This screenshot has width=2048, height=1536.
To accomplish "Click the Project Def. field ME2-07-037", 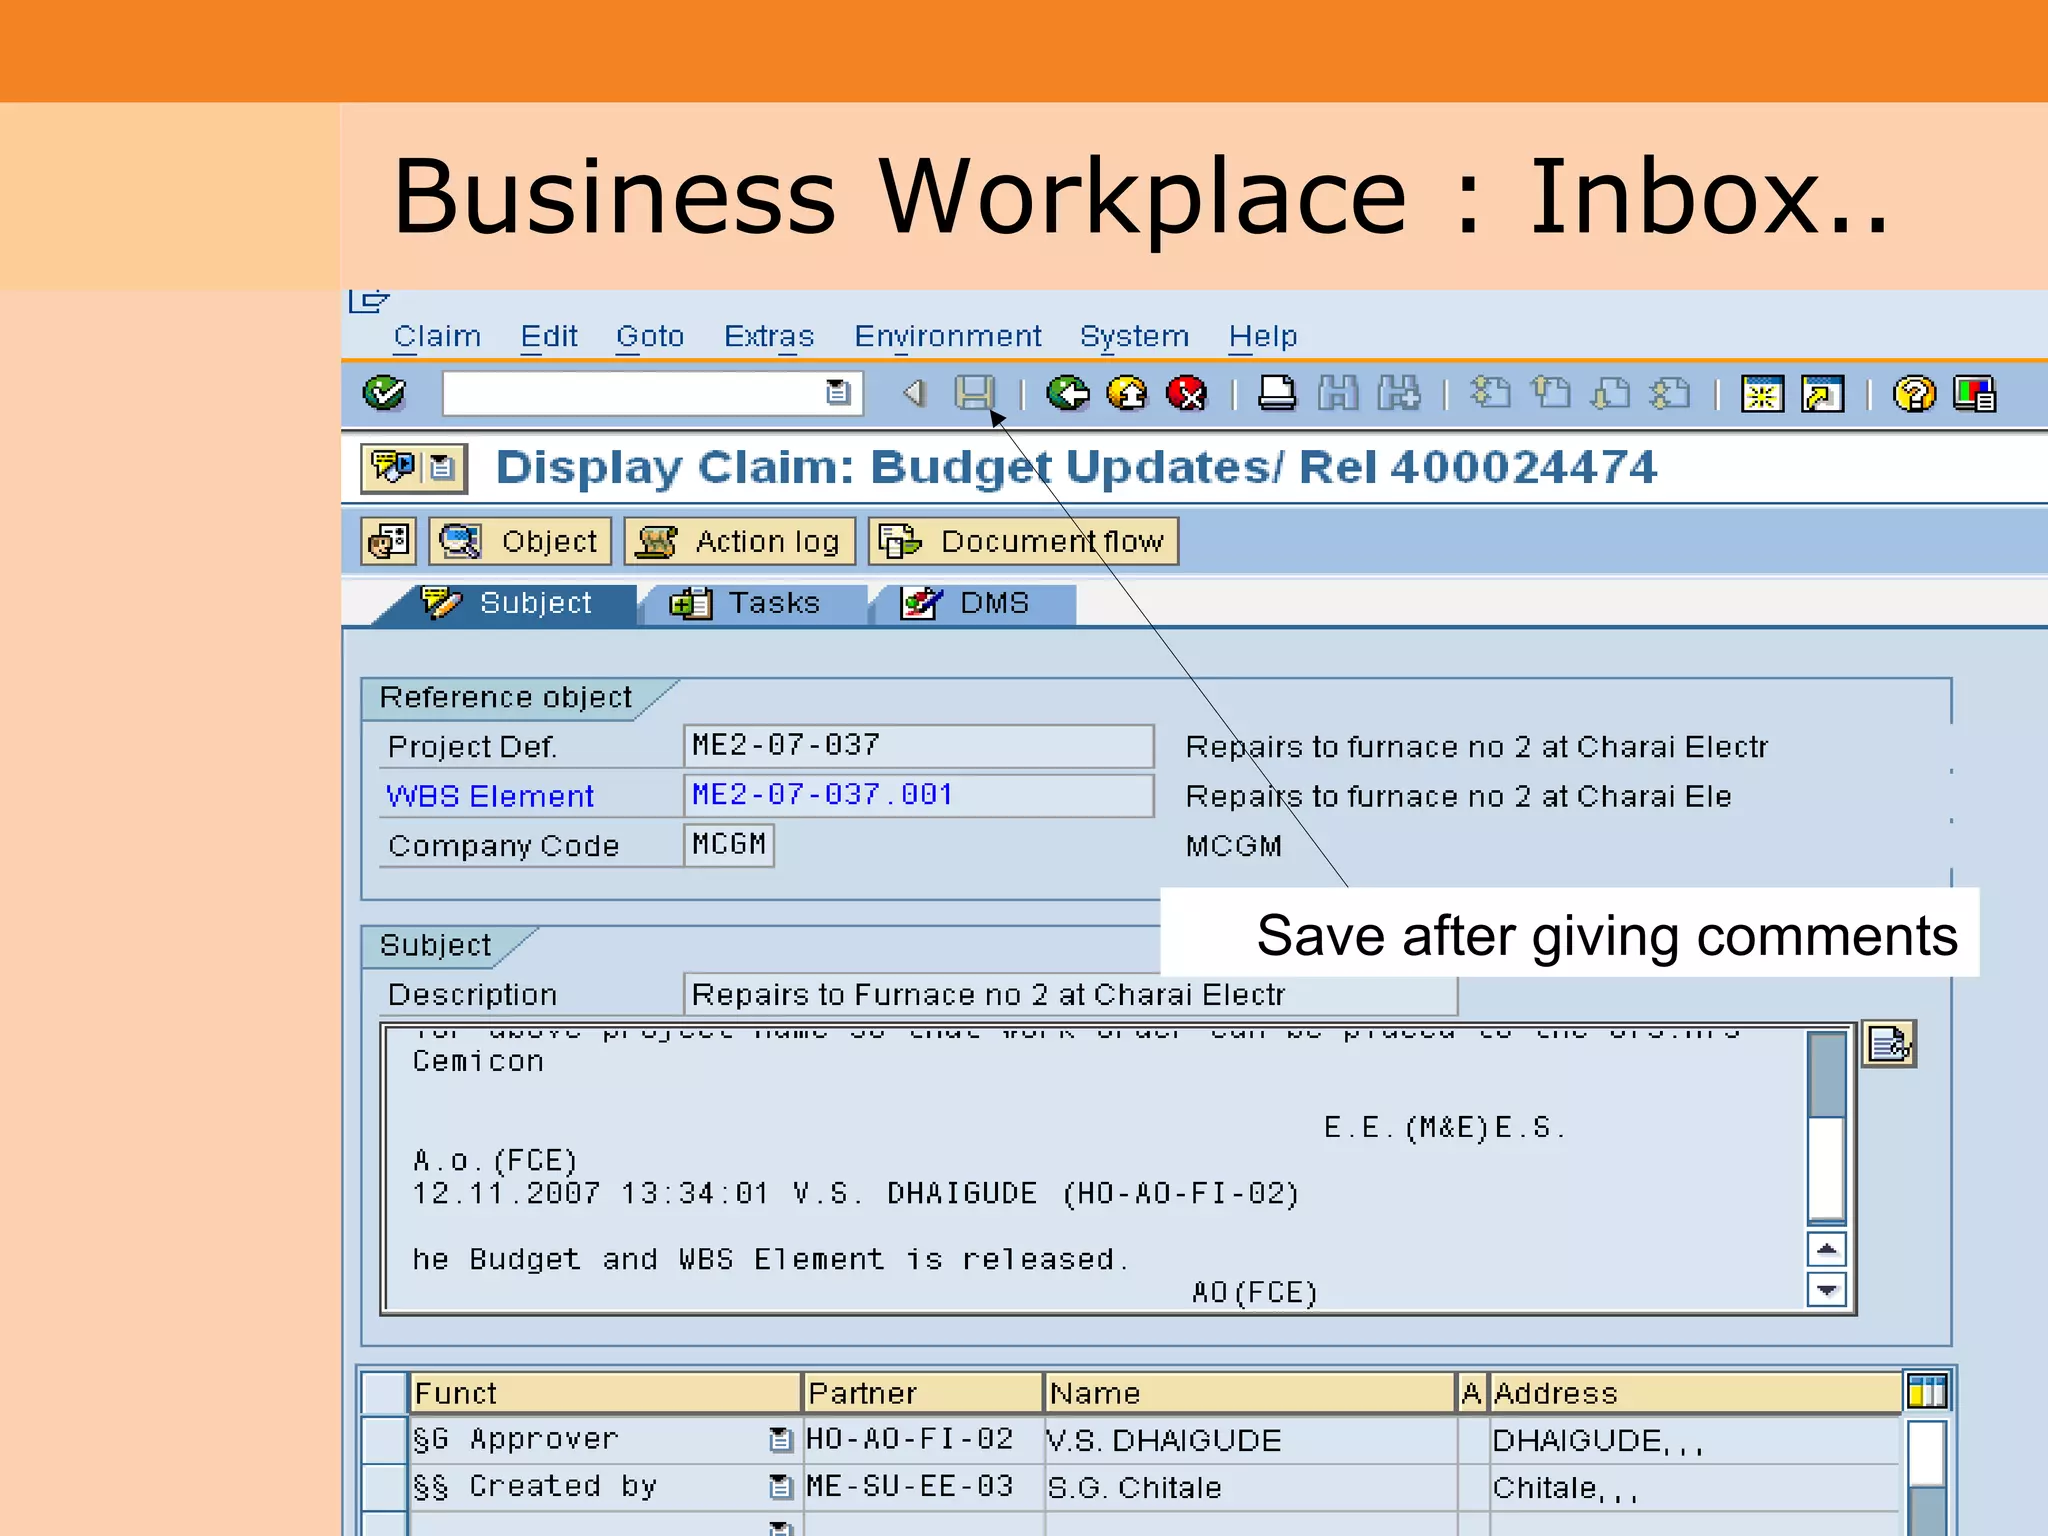I will click(918, 746).
